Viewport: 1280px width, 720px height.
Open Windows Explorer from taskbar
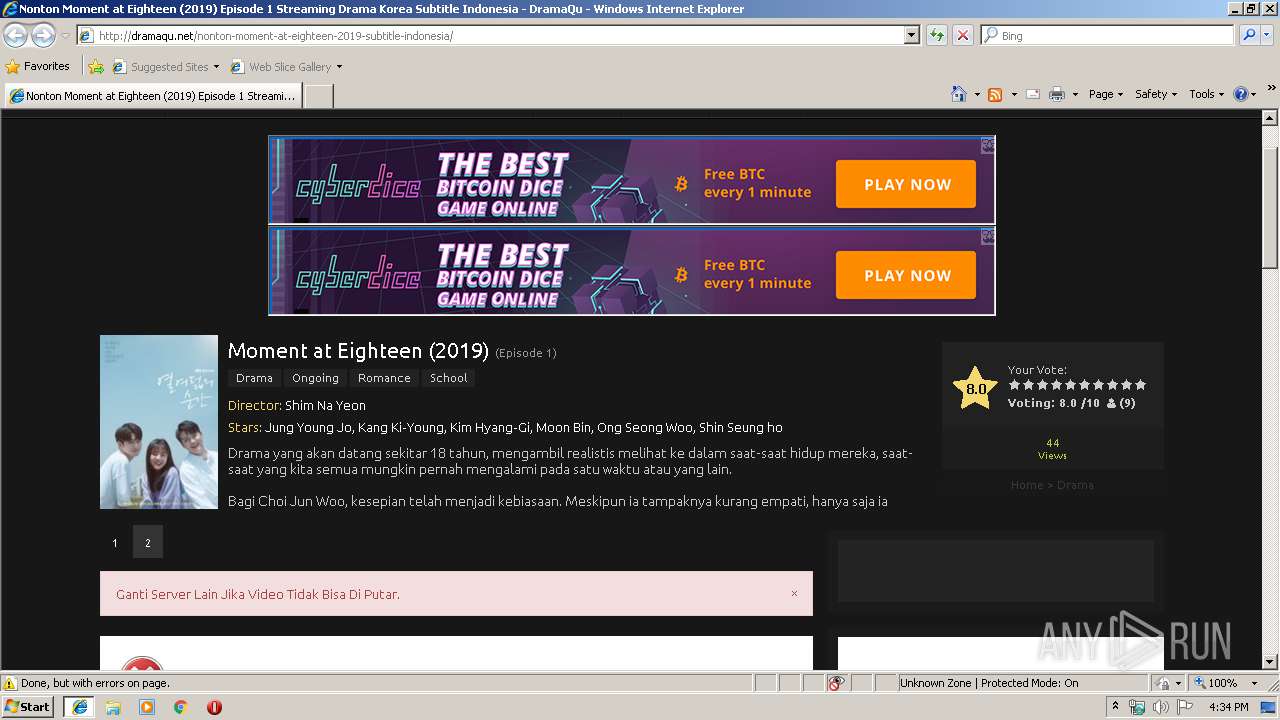(x=113, y=707)
